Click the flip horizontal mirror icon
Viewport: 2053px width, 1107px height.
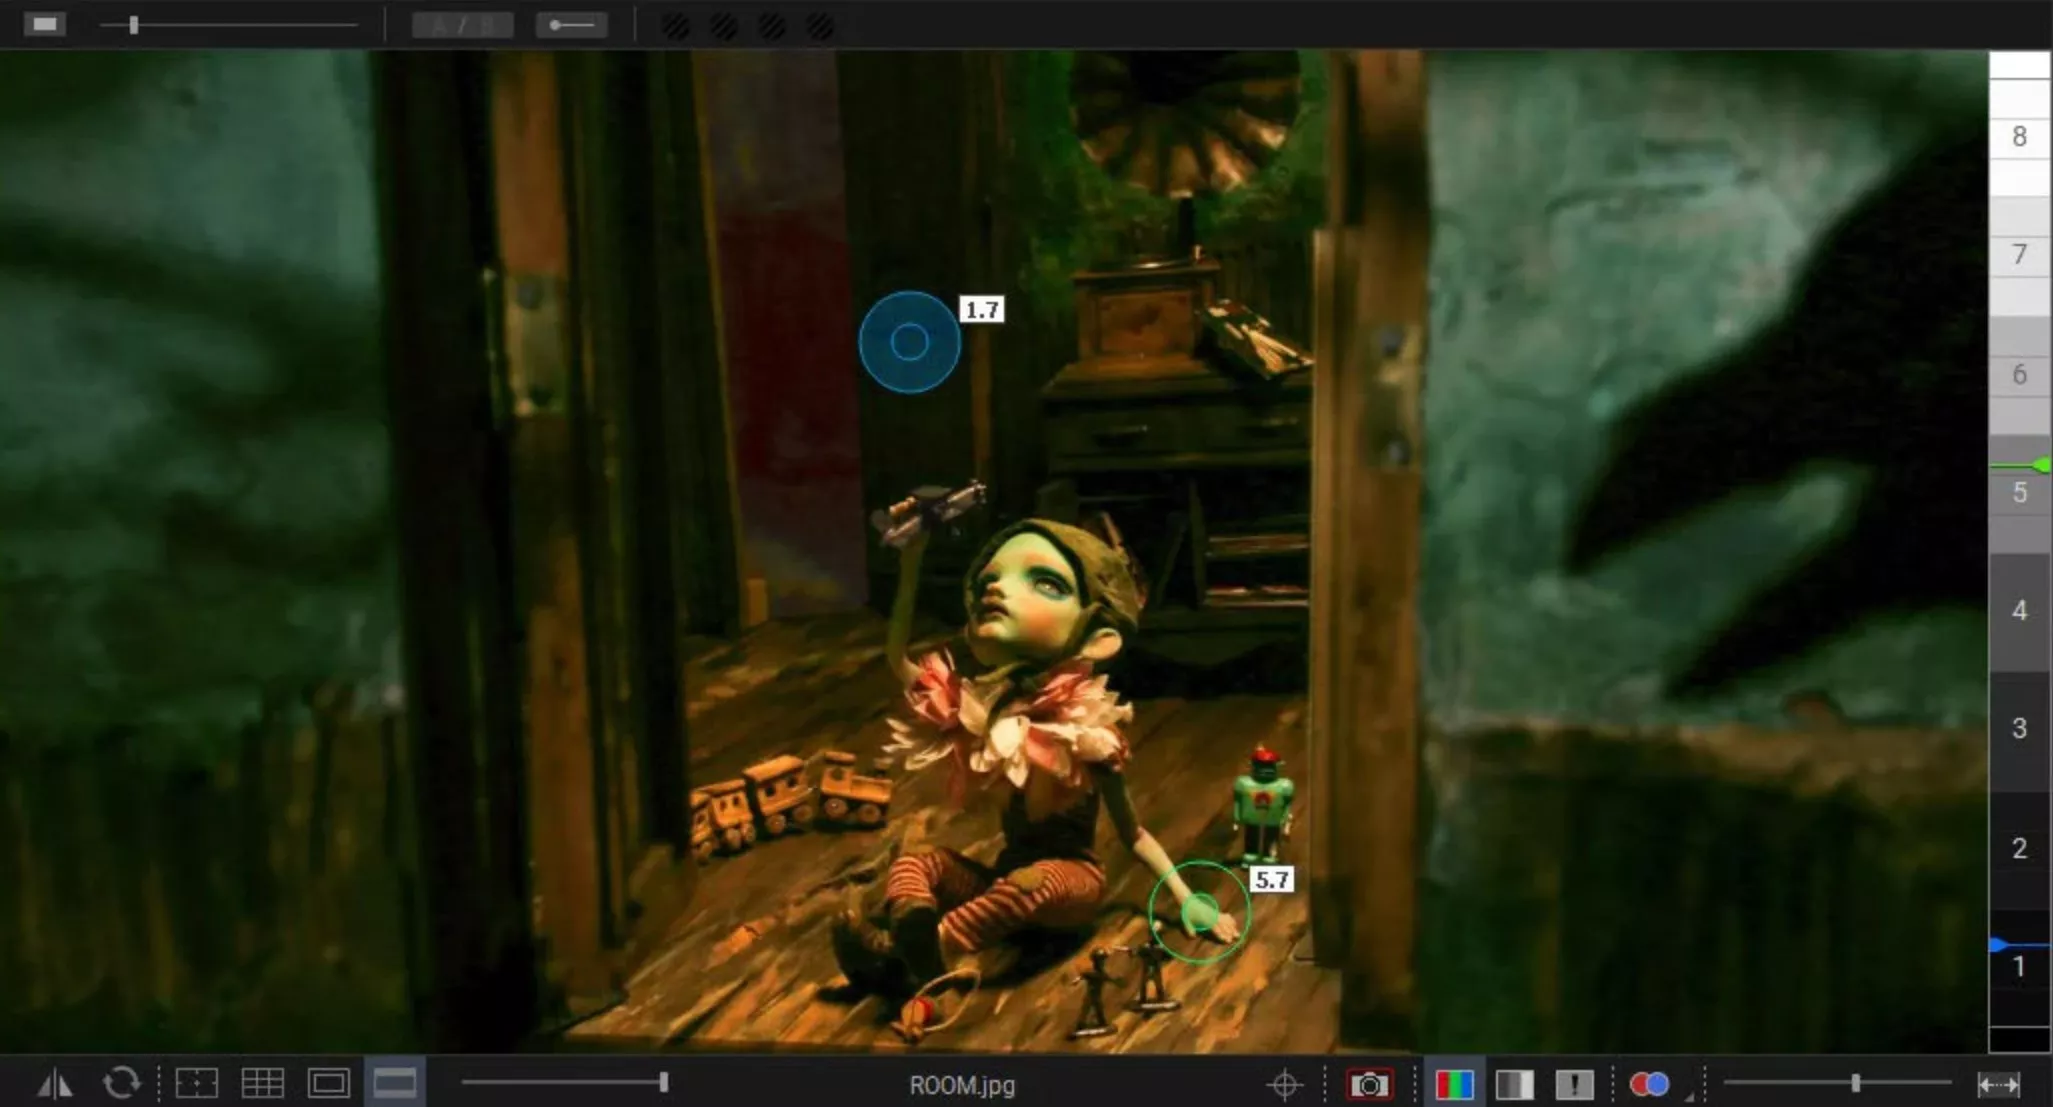pyautogui.click(x=55, y=1083)
